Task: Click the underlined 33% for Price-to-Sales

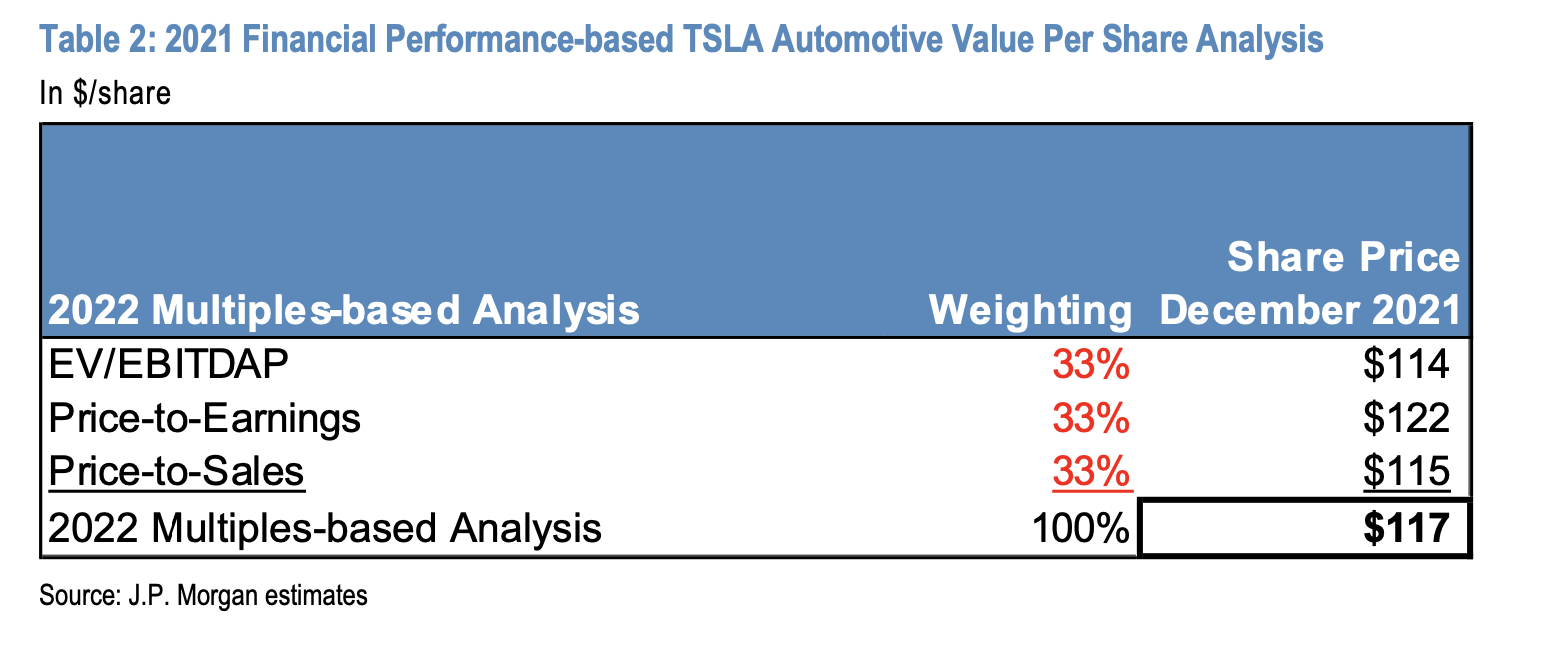Action: point(1090,471)
